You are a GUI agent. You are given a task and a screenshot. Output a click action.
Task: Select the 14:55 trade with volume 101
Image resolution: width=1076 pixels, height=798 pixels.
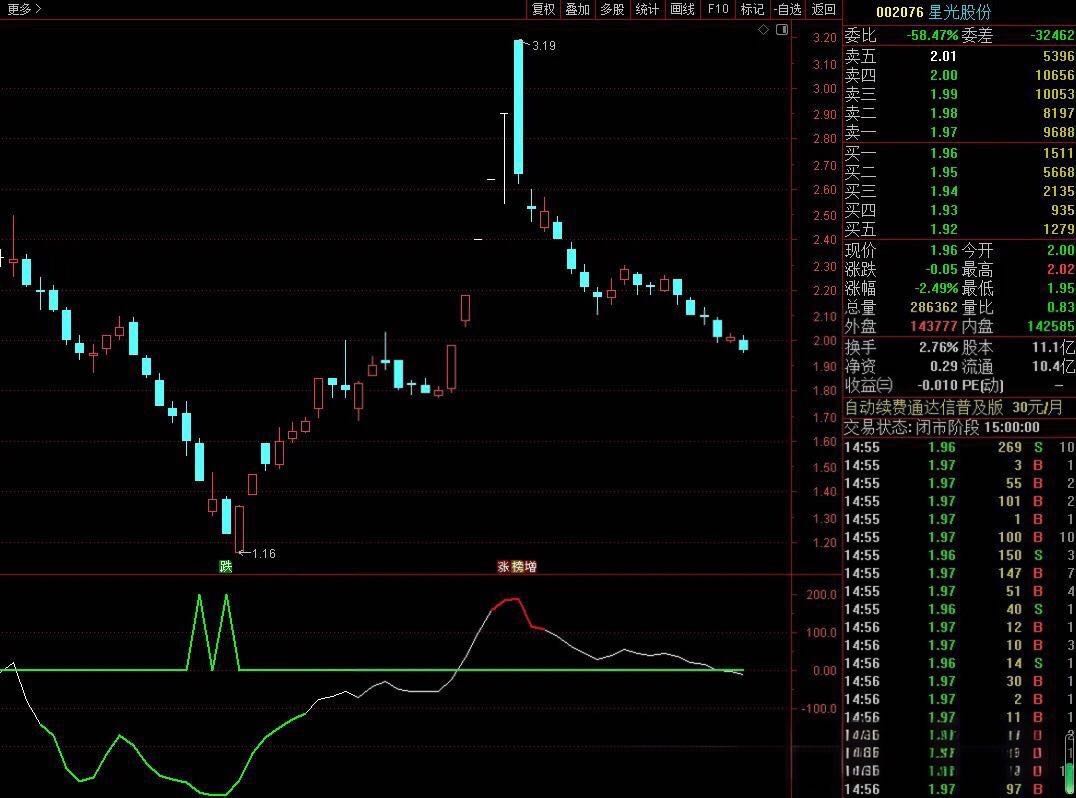959,502
